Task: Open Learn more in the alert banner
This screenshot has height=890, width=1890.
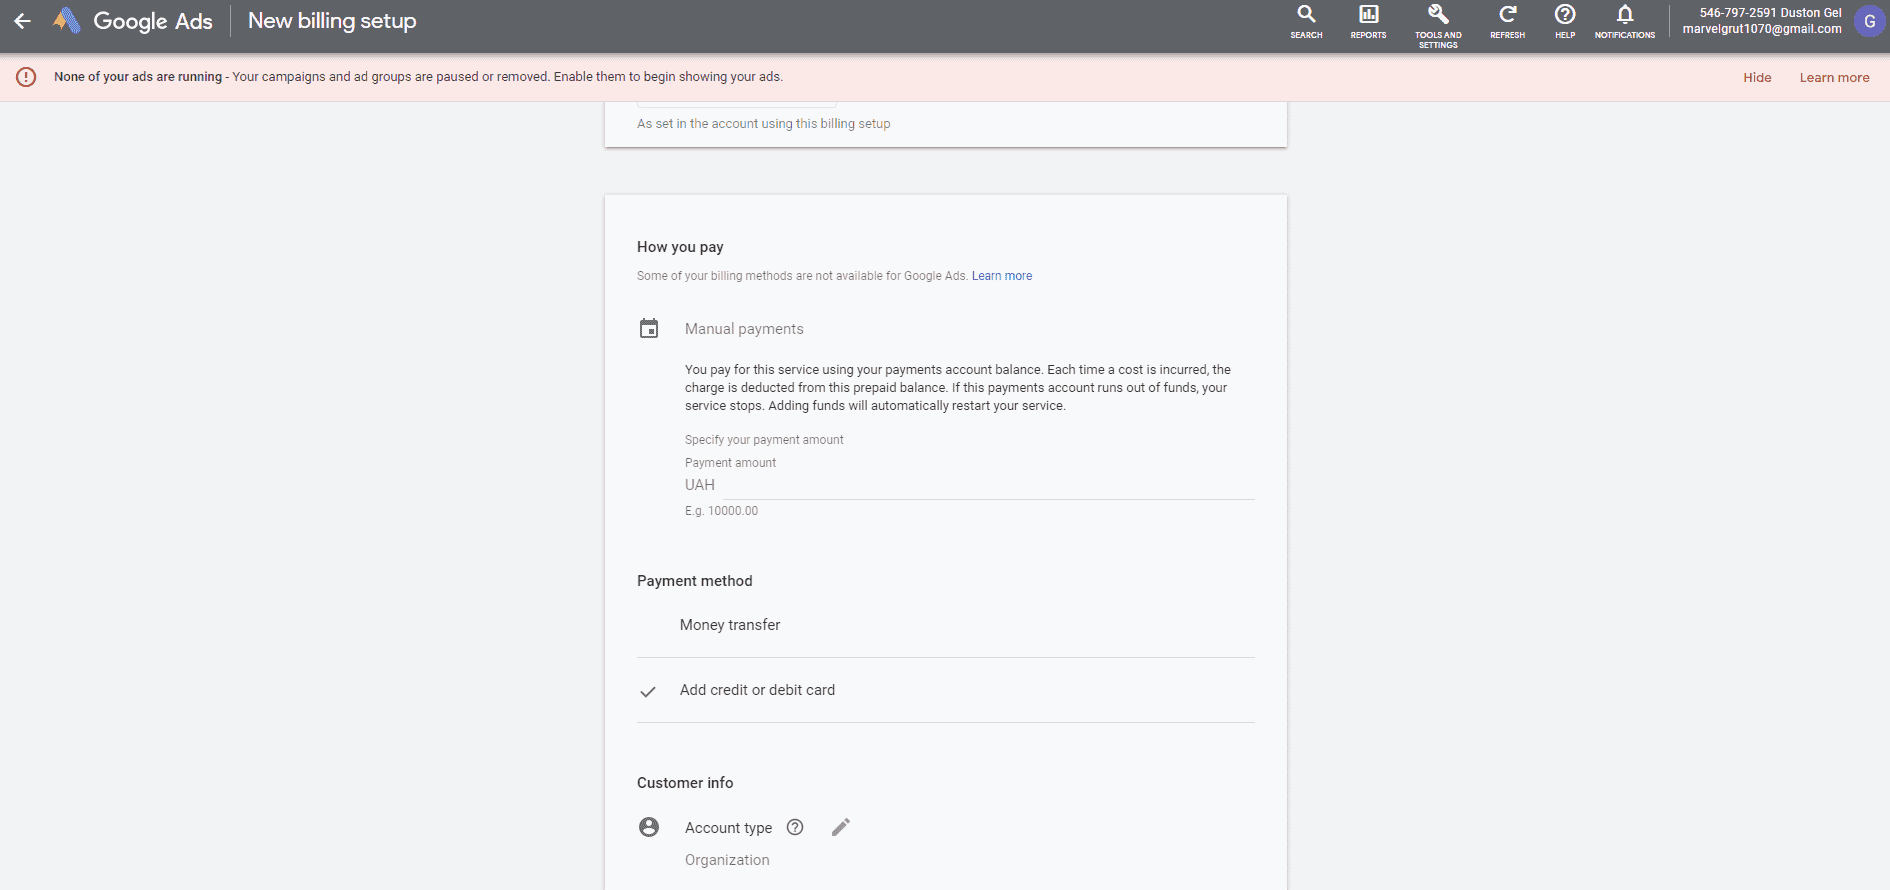Action: click(1834, 78)
